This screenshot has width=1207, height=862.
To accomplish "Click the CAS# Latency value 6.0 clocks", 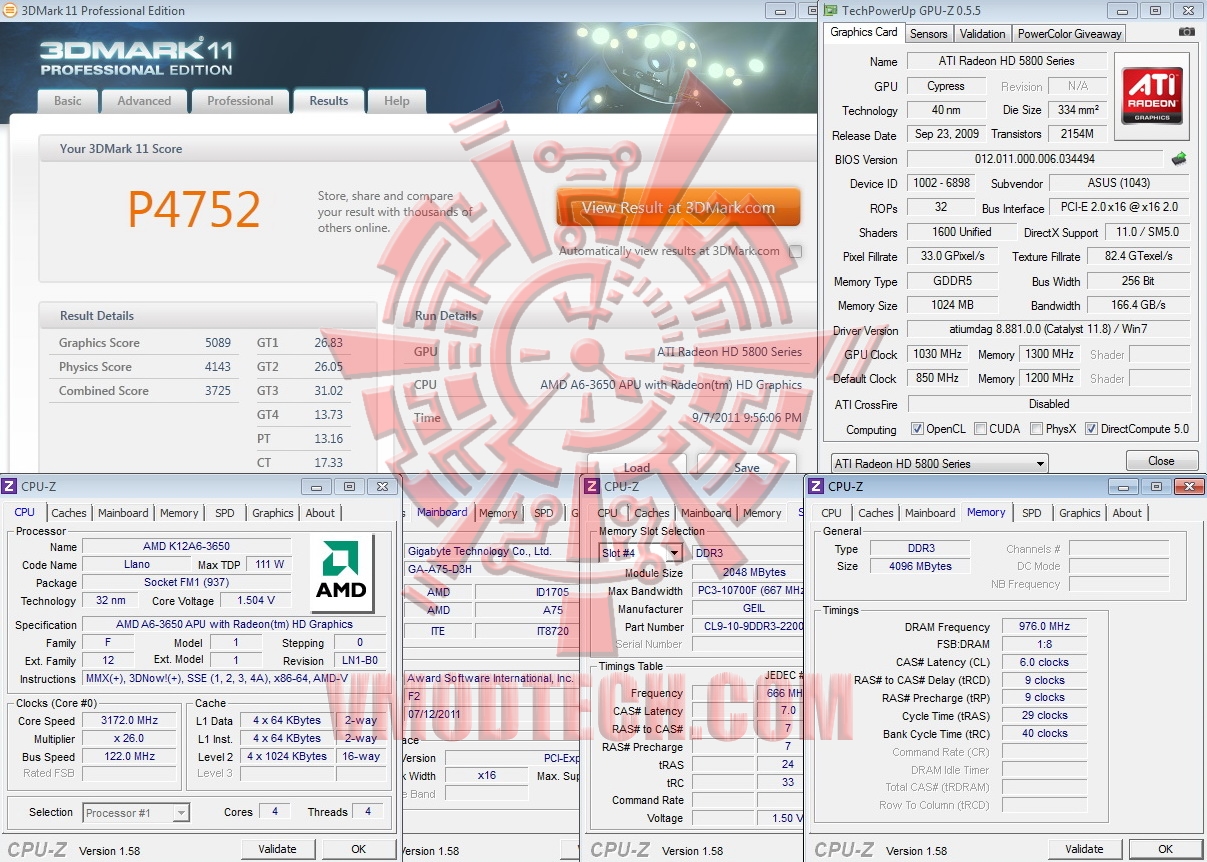I will [x=1044, y=663].
